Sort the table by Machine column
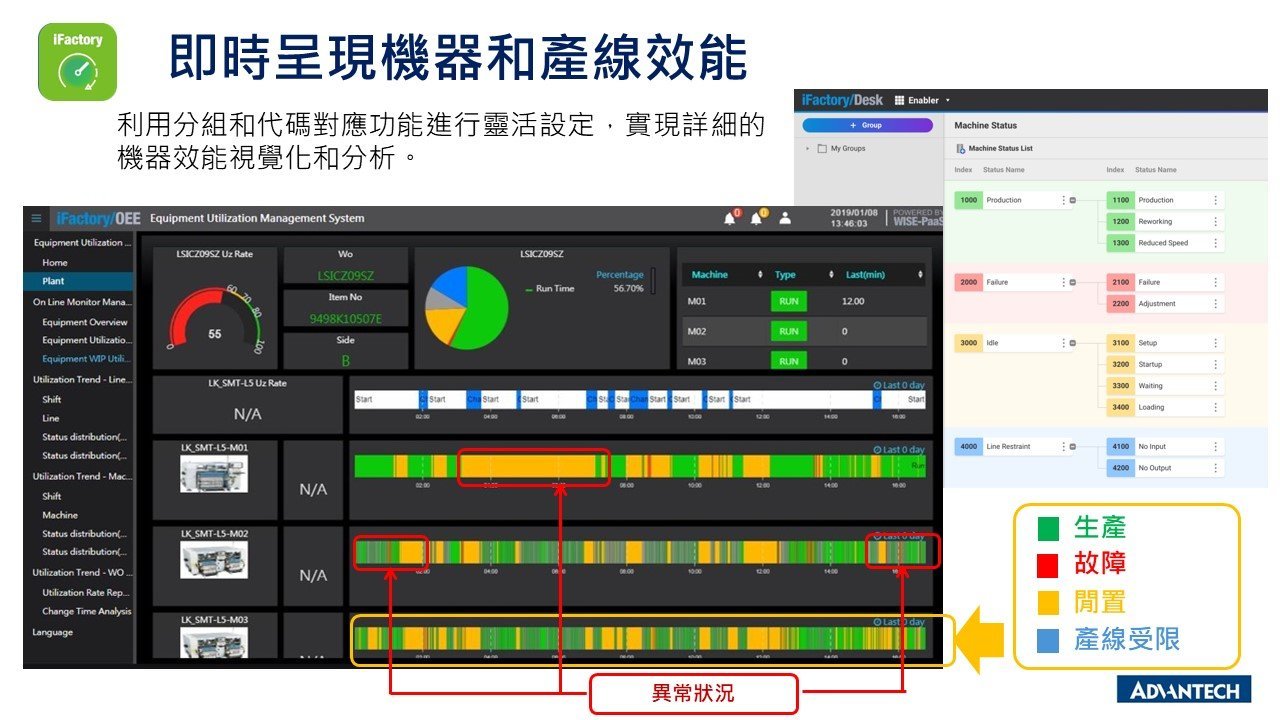The height and width of the screenshot is (720, 1280). click(760, 274)
